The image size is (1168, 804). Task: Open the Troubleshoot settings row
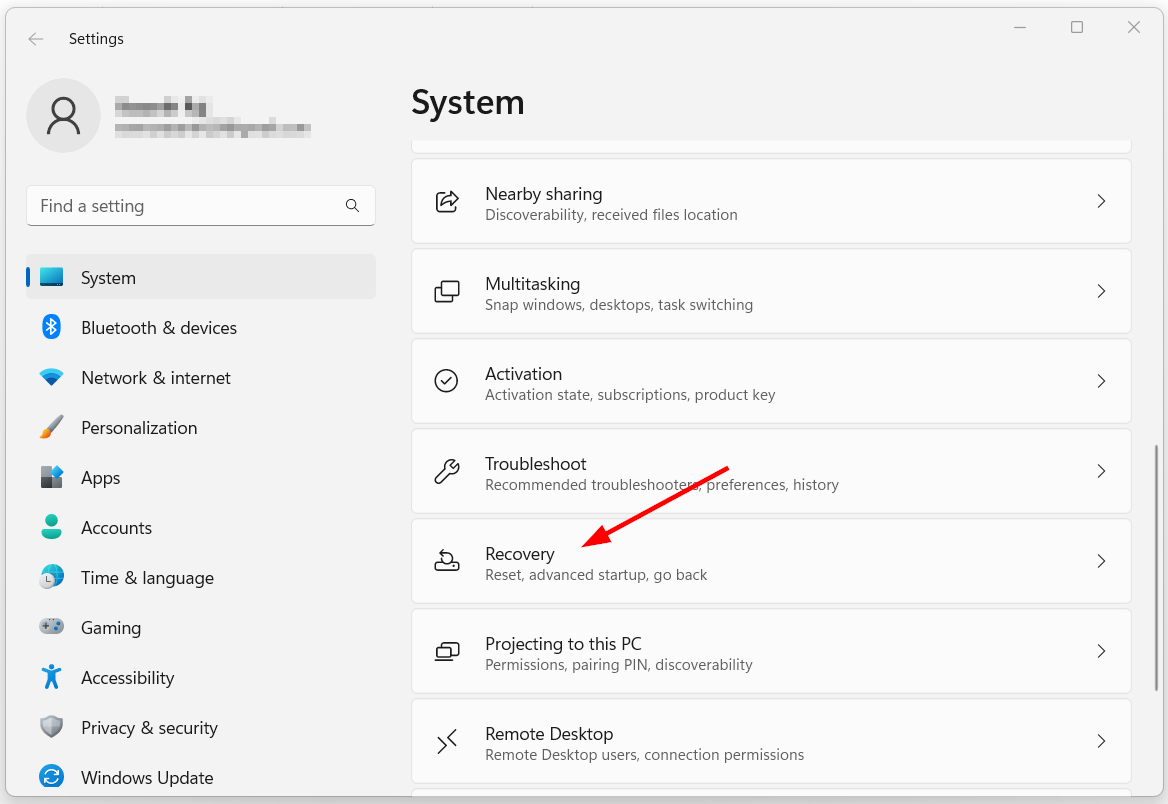tap(771, 471)
